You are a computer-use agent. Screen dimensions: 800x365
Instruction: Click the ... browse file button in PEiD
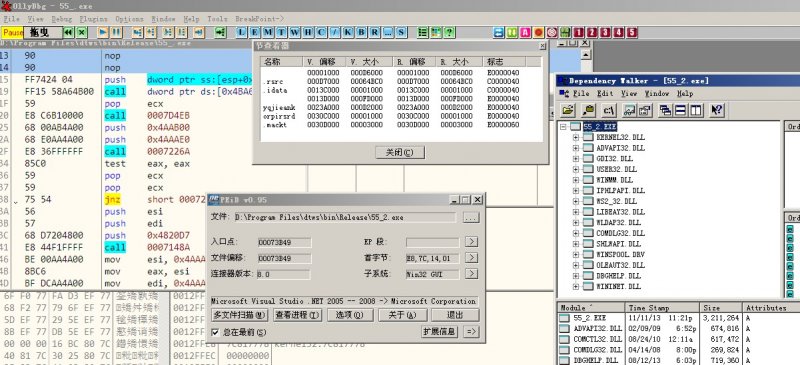pos(470,217)
